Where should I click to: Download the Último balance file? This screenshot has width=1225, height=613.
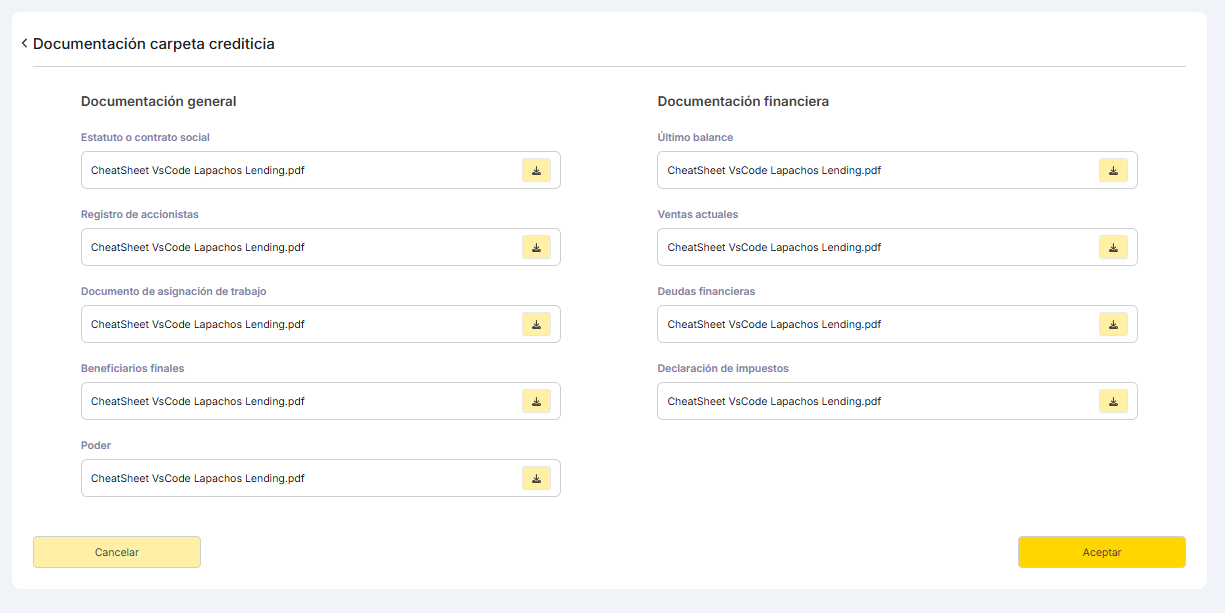pyautogui.click(x=1113, y=170)
